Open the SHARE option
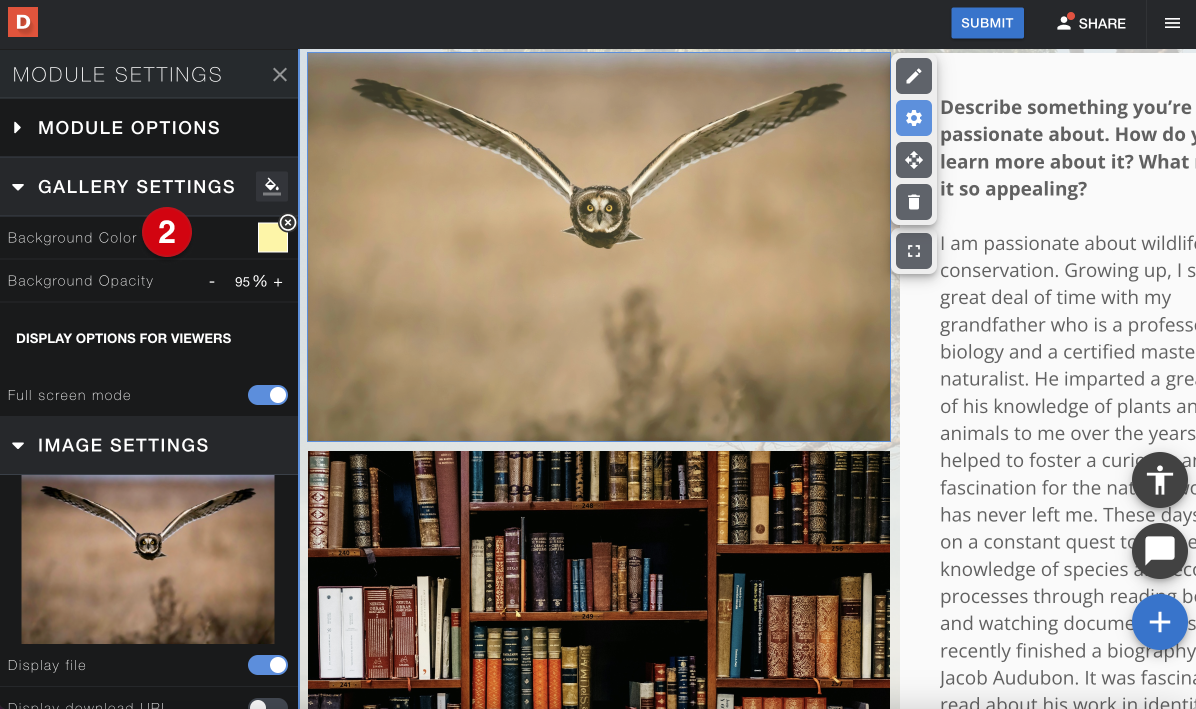 (1091, 23)
